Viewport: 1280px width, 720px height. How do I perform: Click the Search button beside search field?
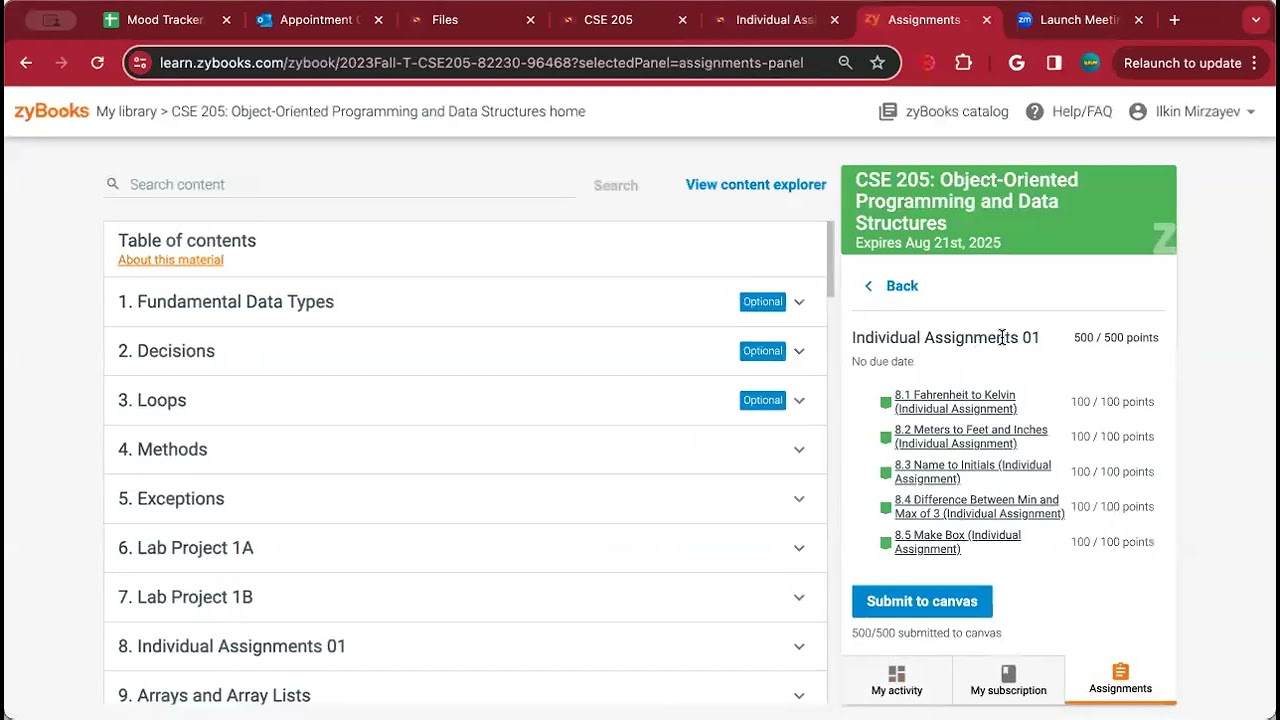616,185
